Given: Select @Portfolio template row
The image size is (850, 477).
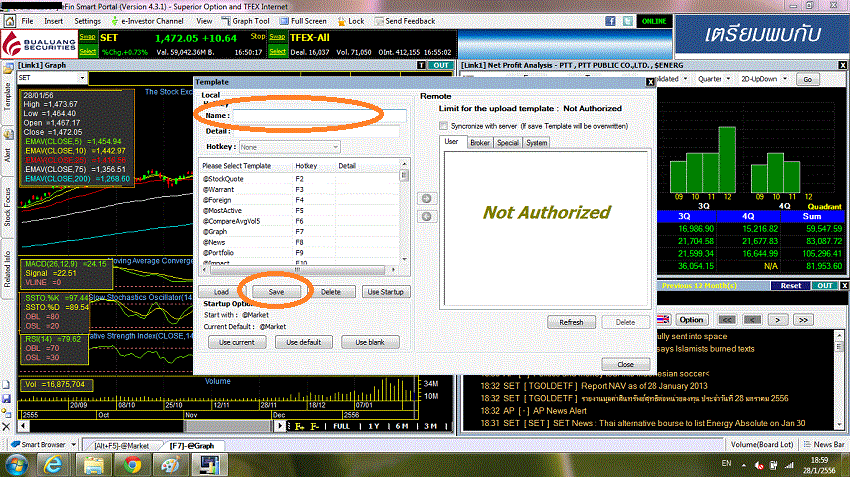Looking at the screenshot, I should click(301, 253).
